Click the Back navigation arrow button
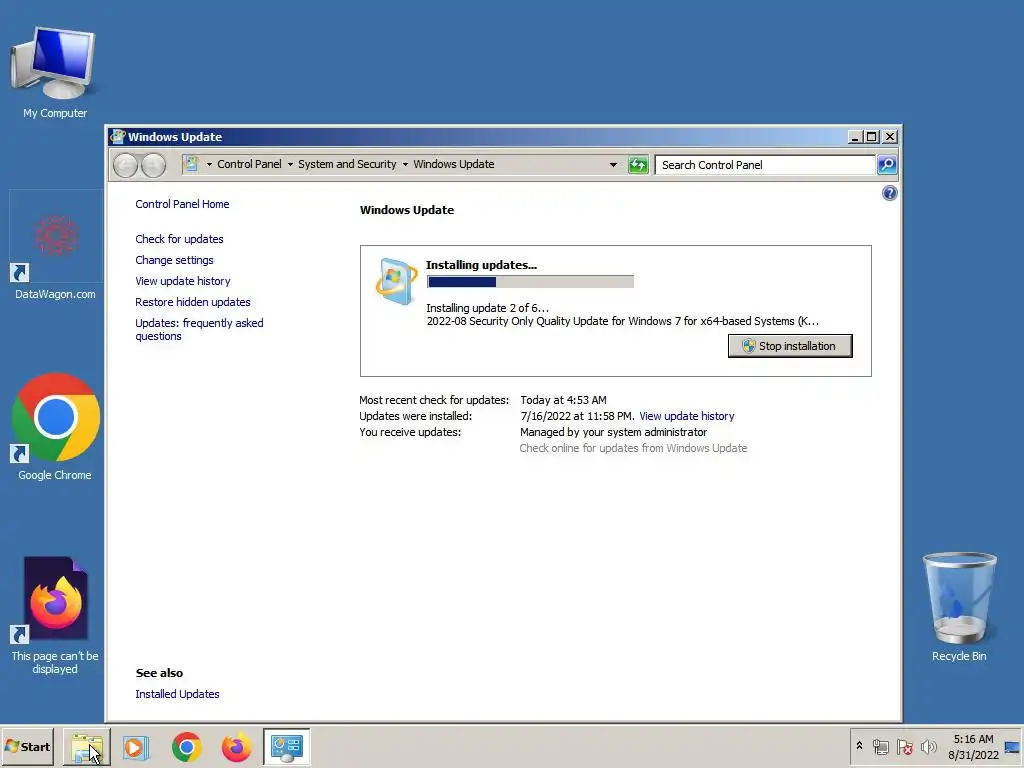The height and width of the screenshot is (768, 1024). (125, 165)
